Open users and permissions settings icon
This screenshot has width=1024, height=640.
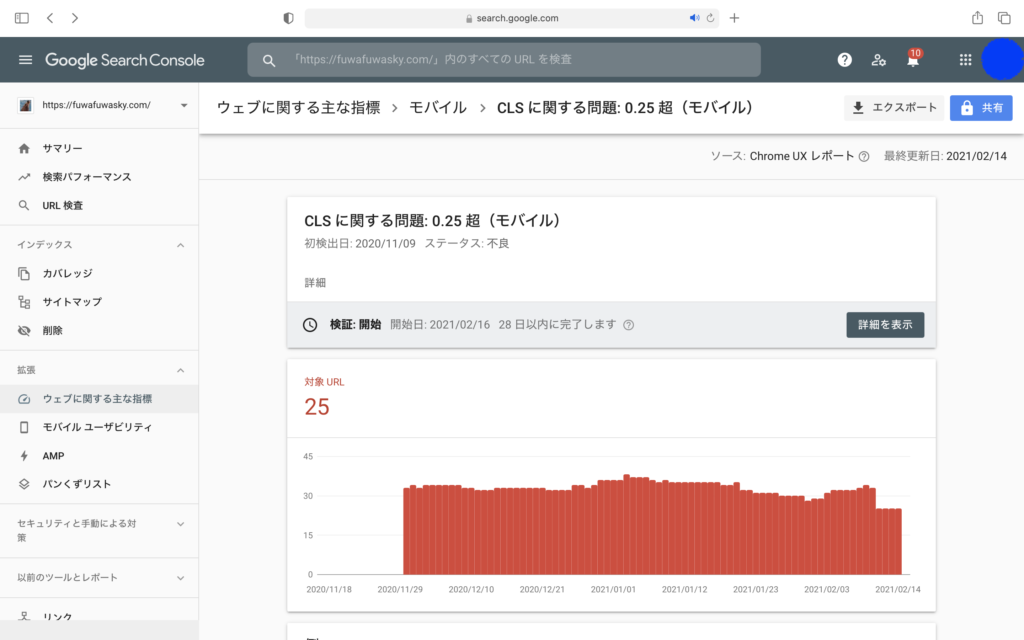(x=878, y=60)
